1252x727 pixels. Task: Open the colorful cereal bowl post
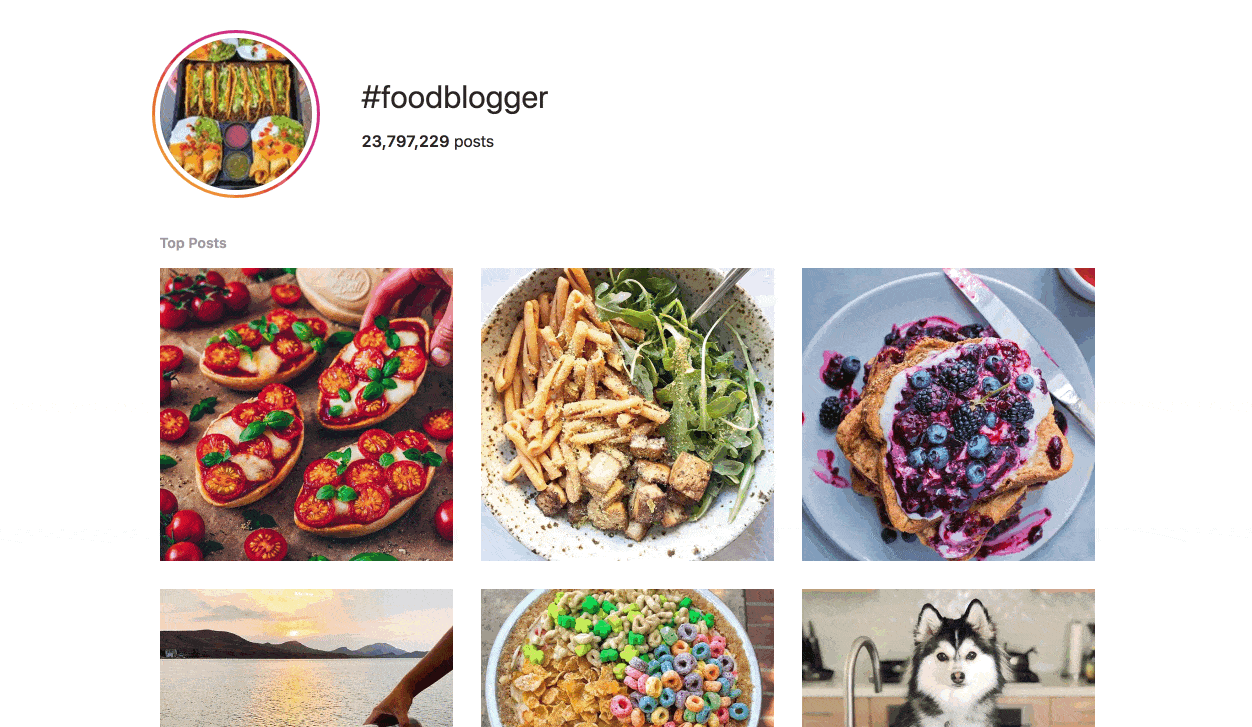627,658
